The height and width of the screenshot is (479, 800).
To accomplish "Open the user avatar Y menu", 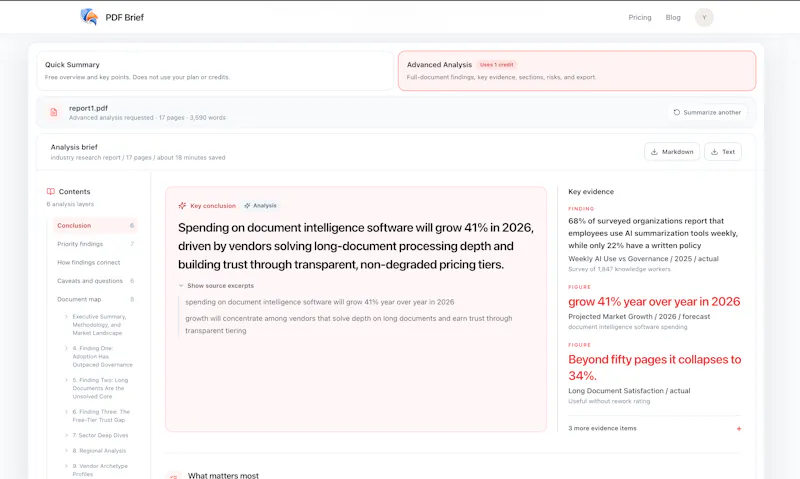I will coord(704,17).
